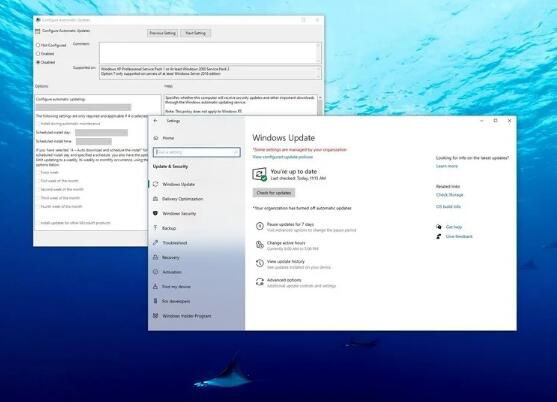
Task: Open the Scheduled install day dropdown
Action: tap(101, 132)
